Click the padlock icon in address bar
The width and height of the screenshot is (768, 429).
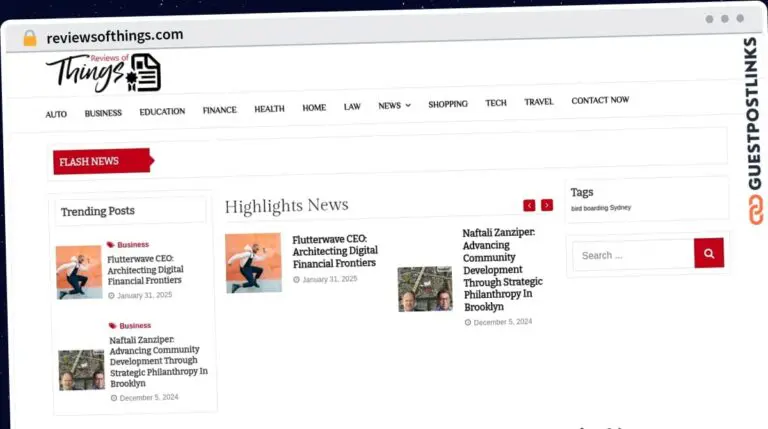click(x=29, y=38)
